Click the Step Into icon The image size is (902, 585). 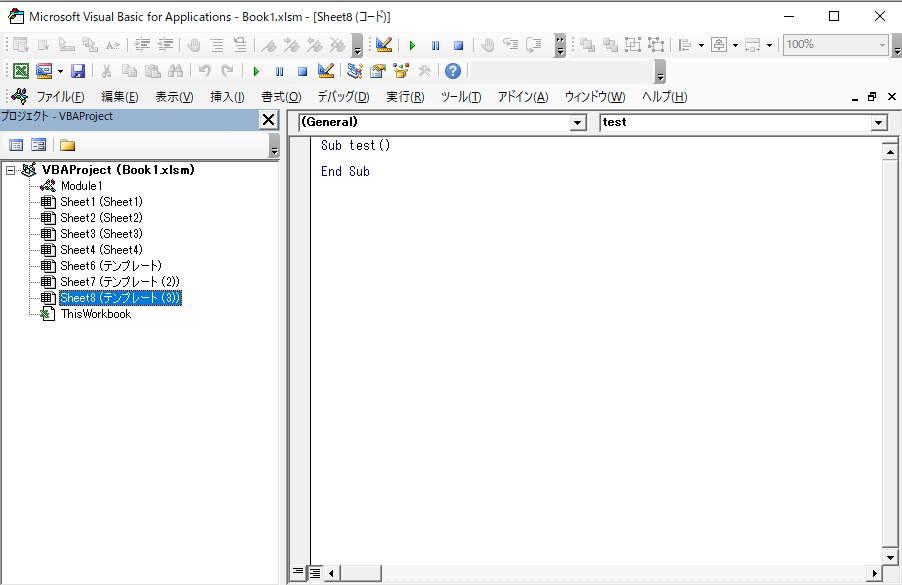pyautogui.click(x=510, y=44)
